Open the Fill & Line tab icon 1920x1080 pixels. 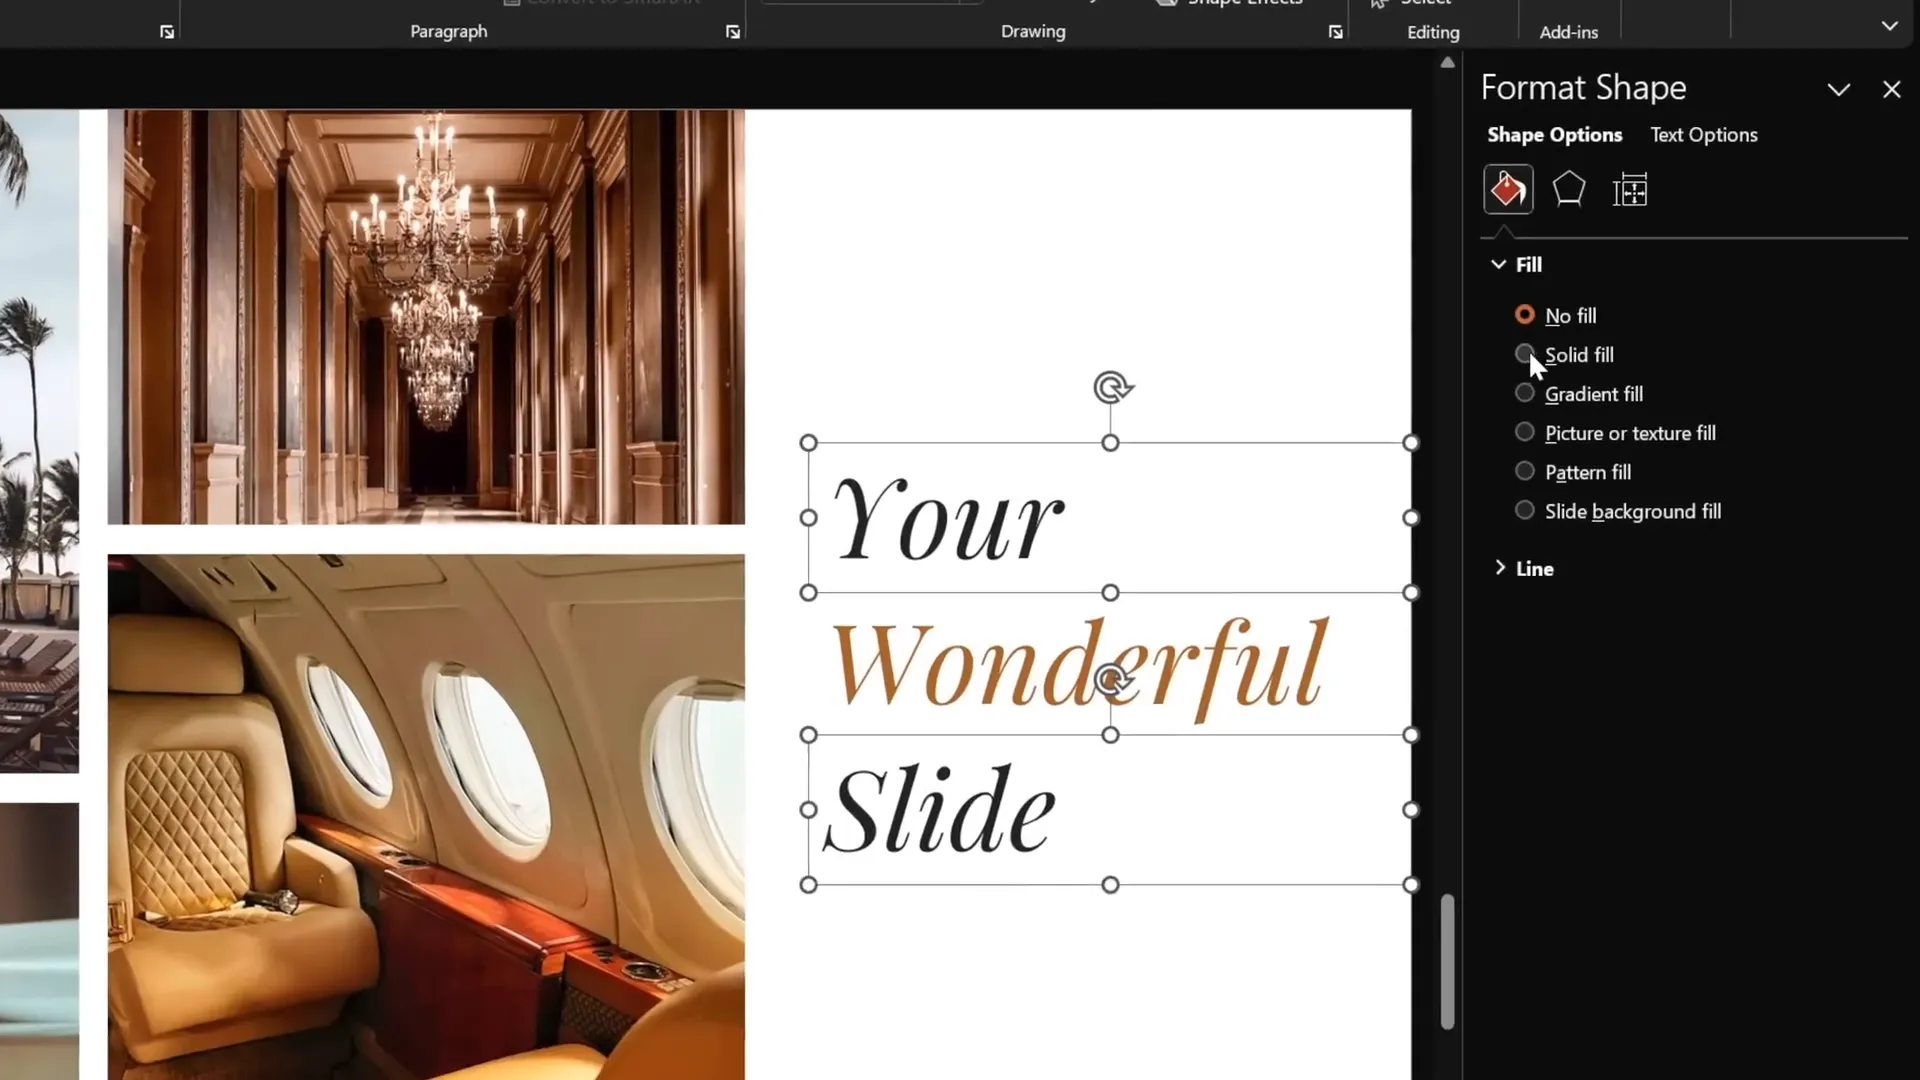coord(1508,189)
